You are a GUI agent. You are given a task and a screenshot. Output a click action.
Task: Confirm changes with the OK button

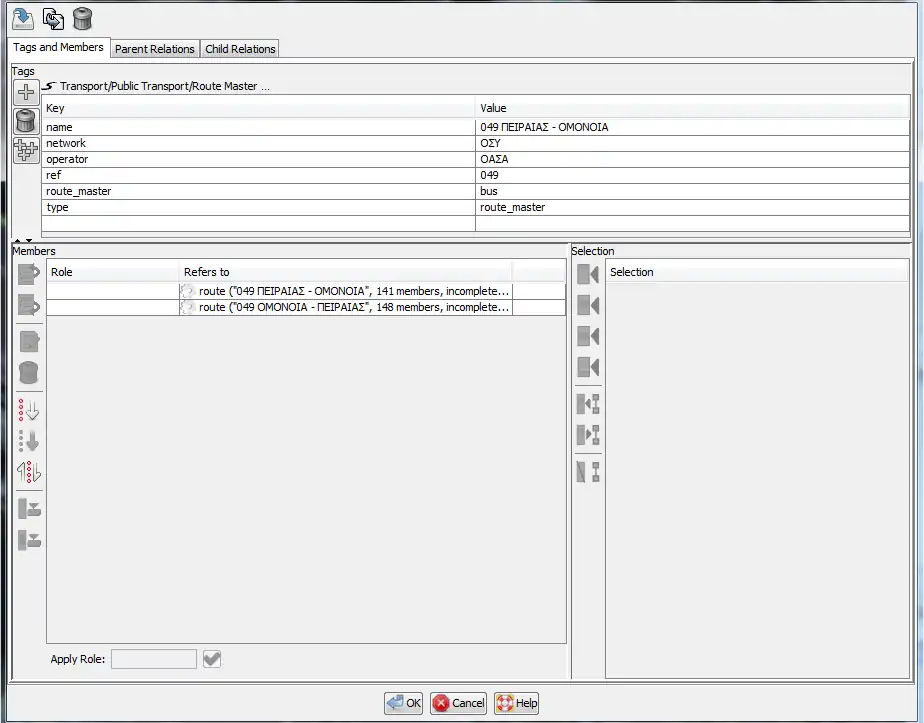coord(403,703)
